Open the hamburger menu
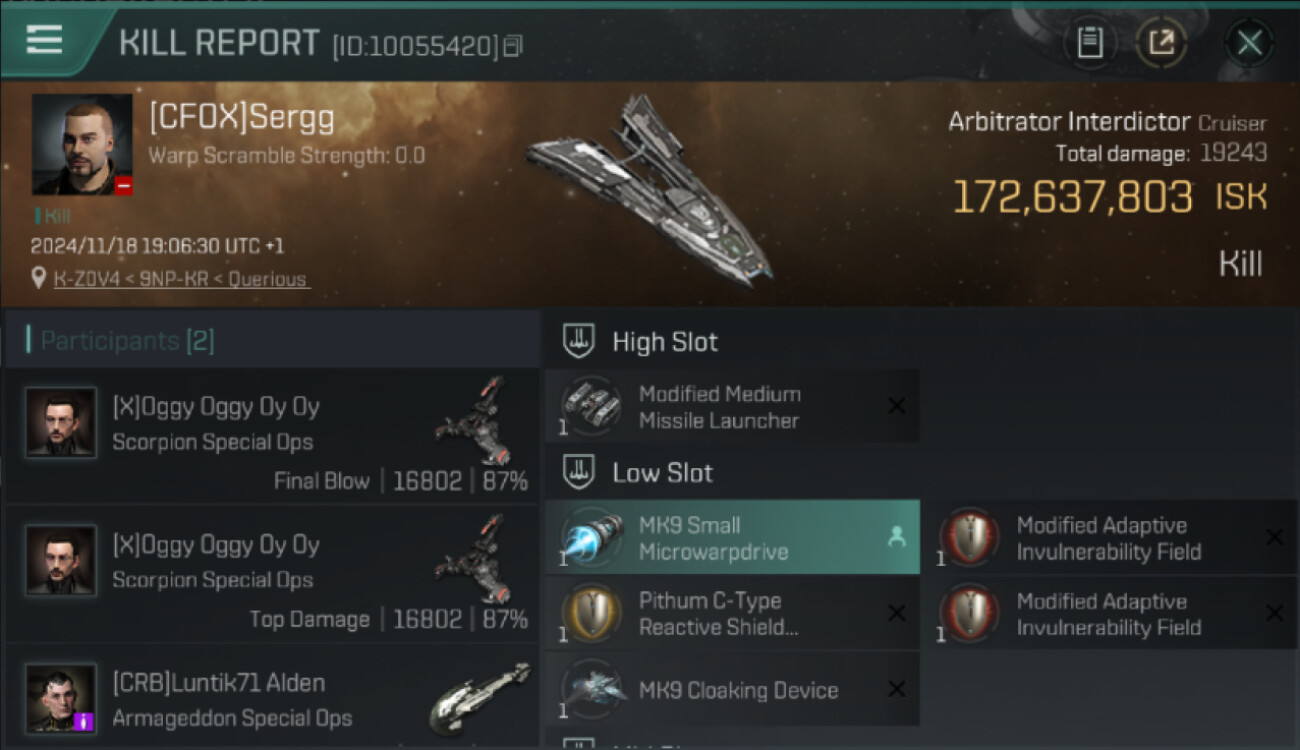This screenshot has width=1300, height=750. [x=44, y=41]
